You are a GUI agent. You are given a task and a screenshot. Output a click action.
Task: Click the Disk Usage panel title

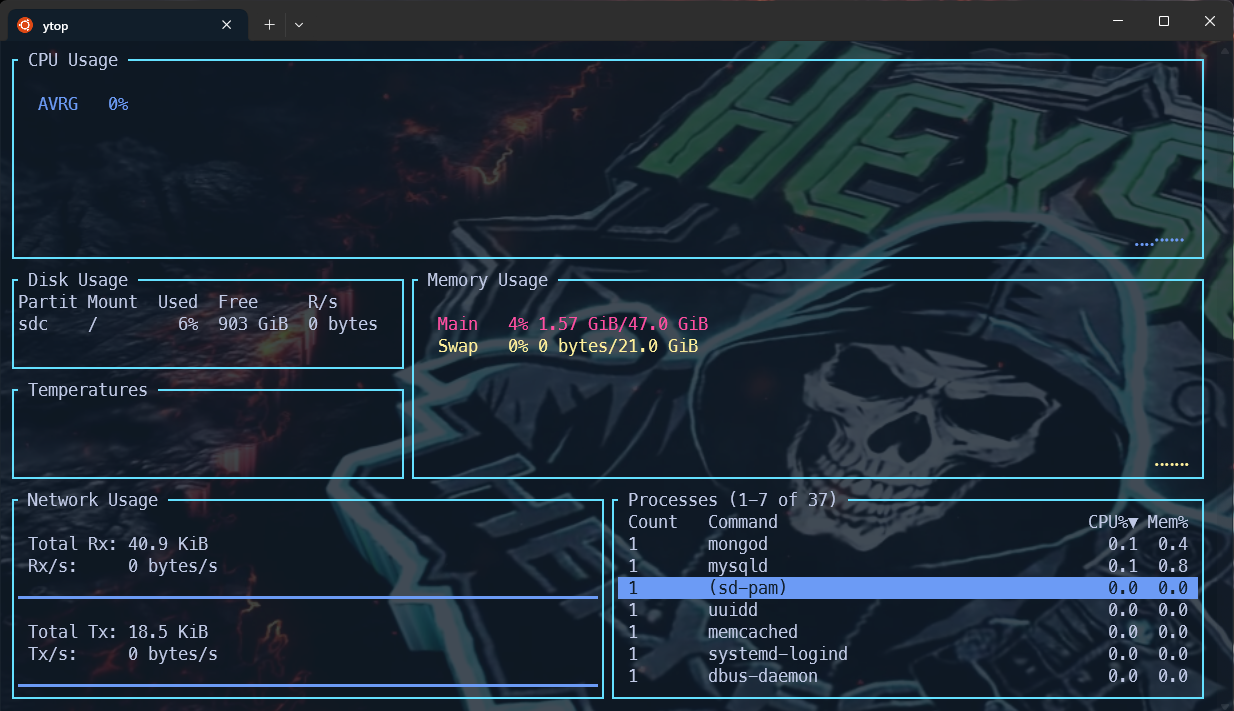[x=78, y=280]
